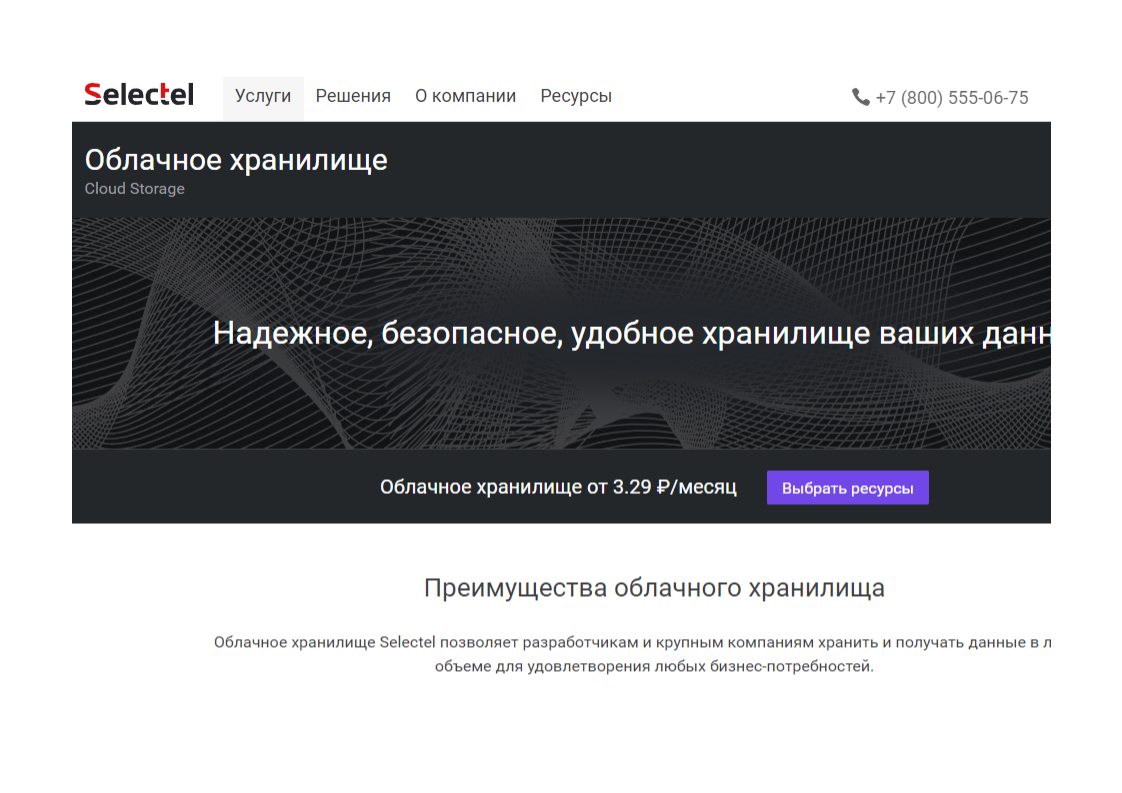Click the phone handset icon
This screenshot has width=1122, height=793.
pyautogui.click(x=859, y=97)
